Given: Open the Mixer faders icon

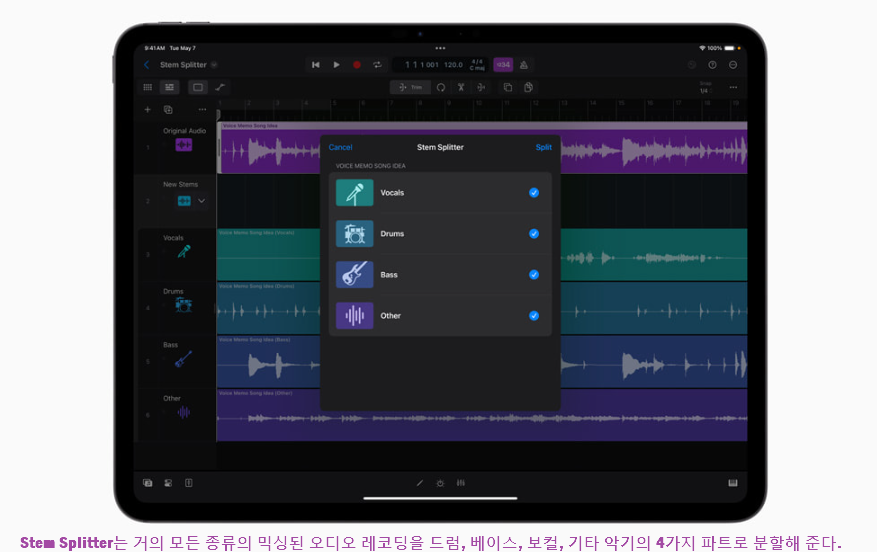Looking at the screenshot, I should pos(461,483).
